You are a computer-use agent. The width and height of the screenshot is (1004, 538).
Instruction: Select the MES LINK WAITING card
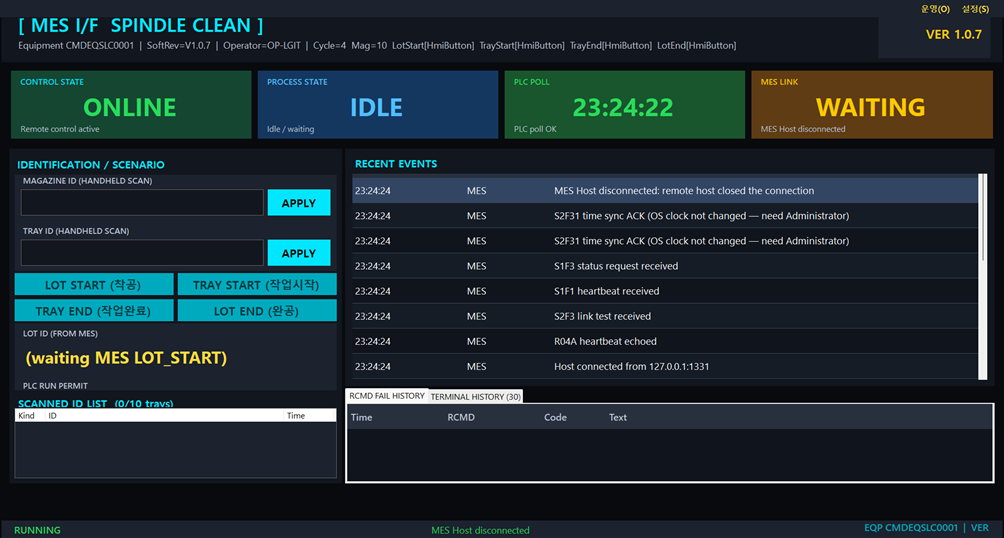pos(871,104)
